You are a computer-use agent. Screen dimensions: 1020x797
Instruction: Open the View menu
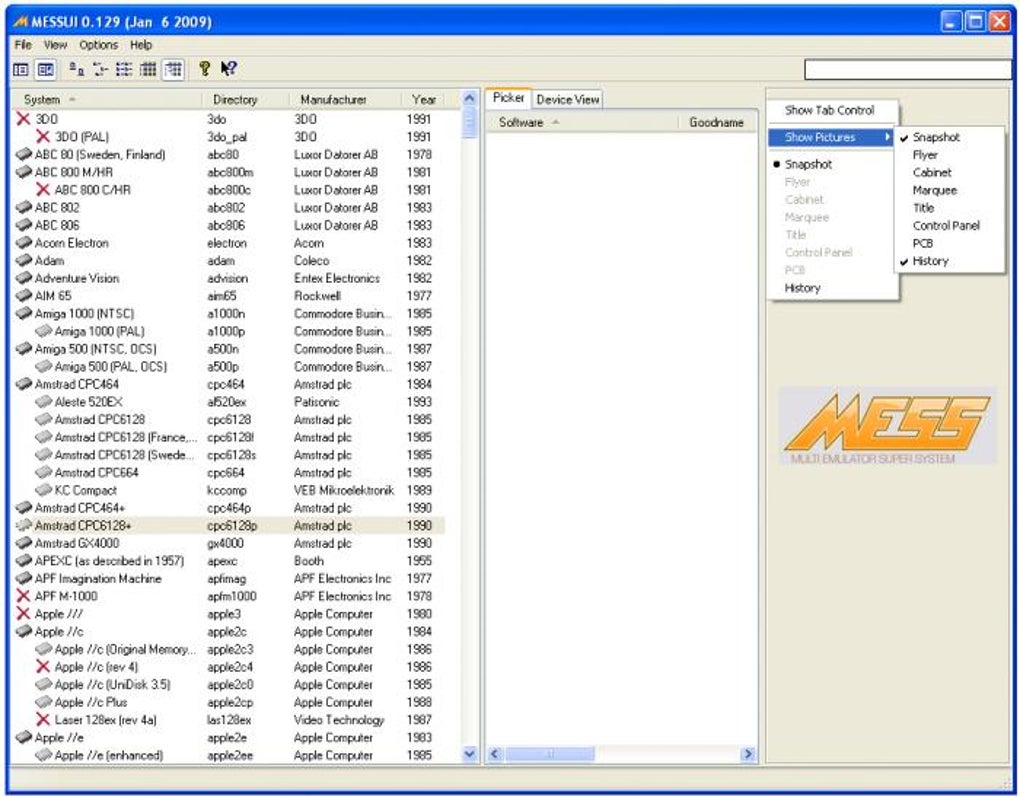click(x=55, y=45)
